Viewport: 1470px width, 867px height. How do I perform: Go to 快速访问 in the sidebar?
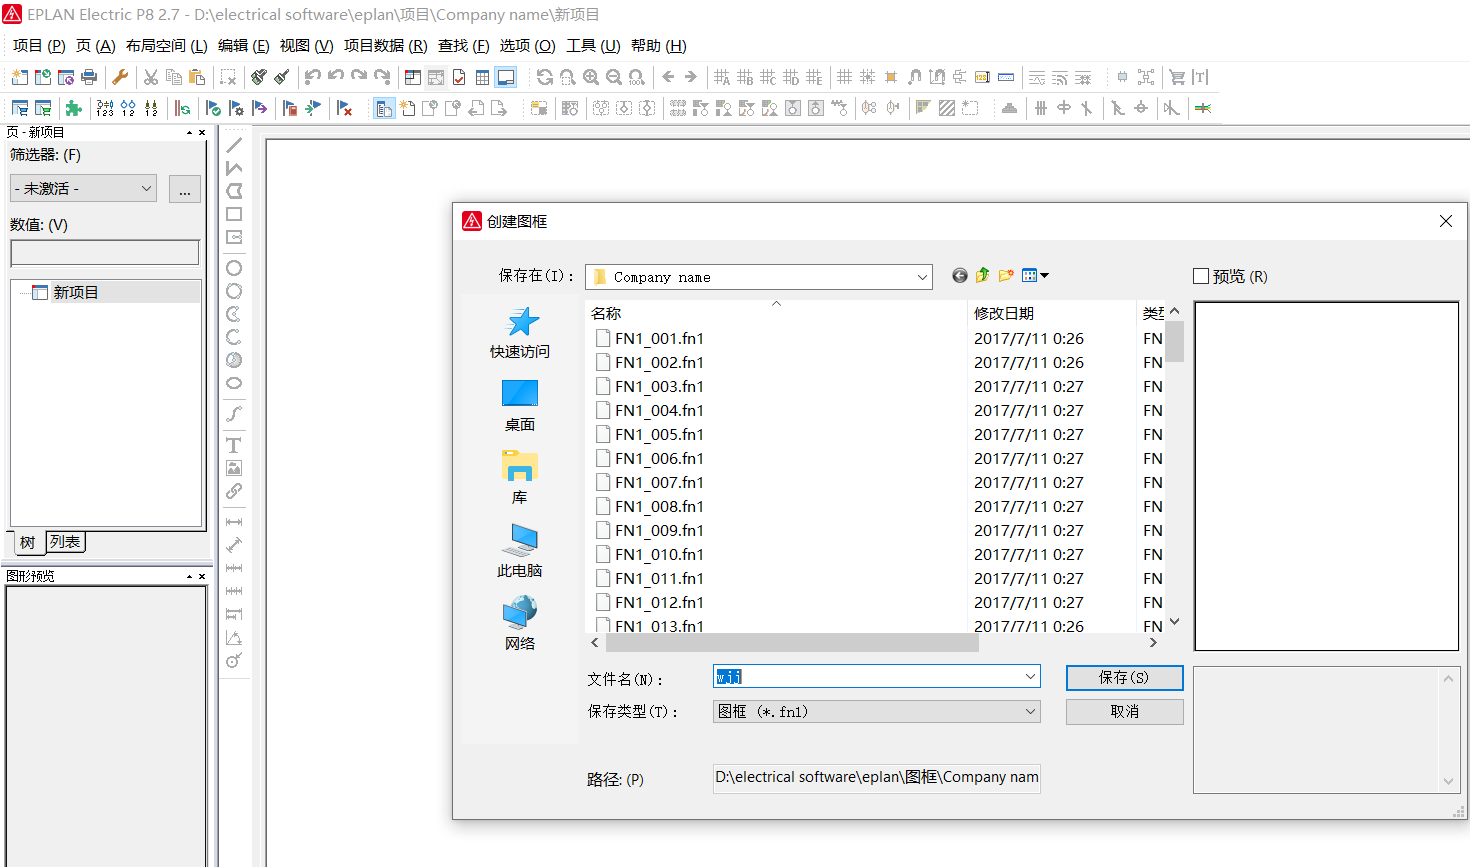pyautogui.click(x=520, y=333)
